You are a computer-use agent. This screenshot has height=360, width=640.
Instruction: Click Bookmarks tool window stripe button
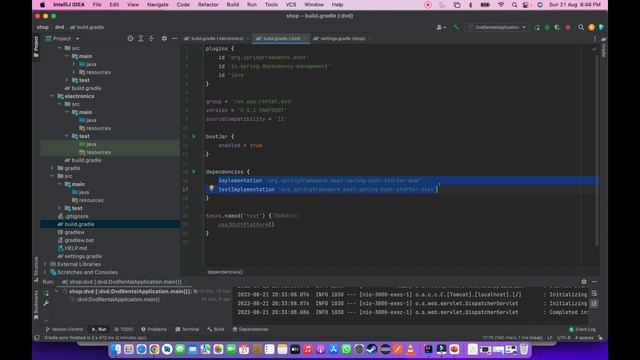(36, 305)
